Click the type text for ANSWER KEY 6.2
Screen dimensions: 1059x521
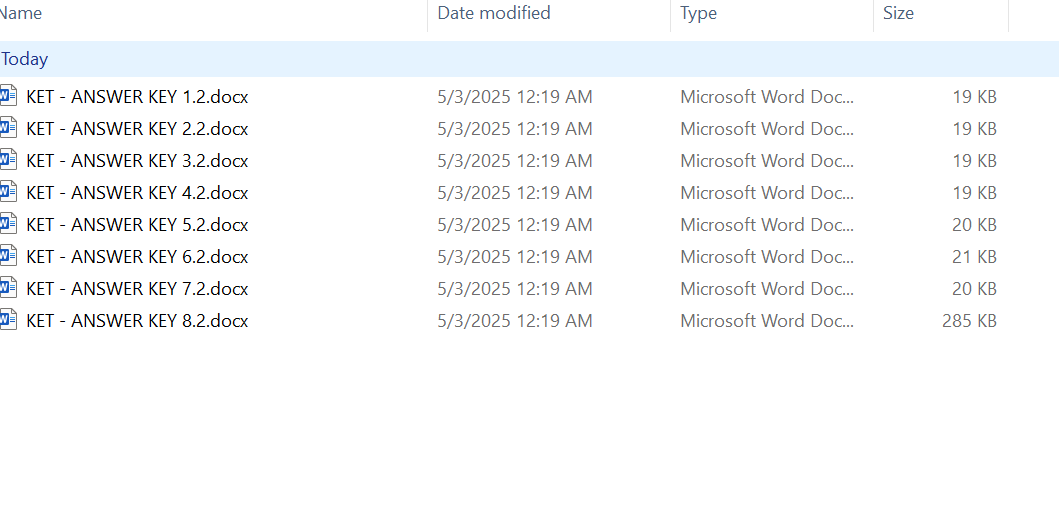tap(767, 257)
